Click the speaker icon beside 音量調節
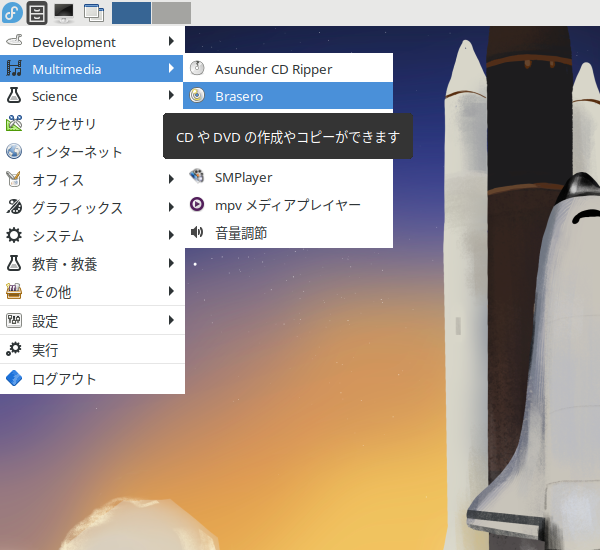 coord(197,232)
